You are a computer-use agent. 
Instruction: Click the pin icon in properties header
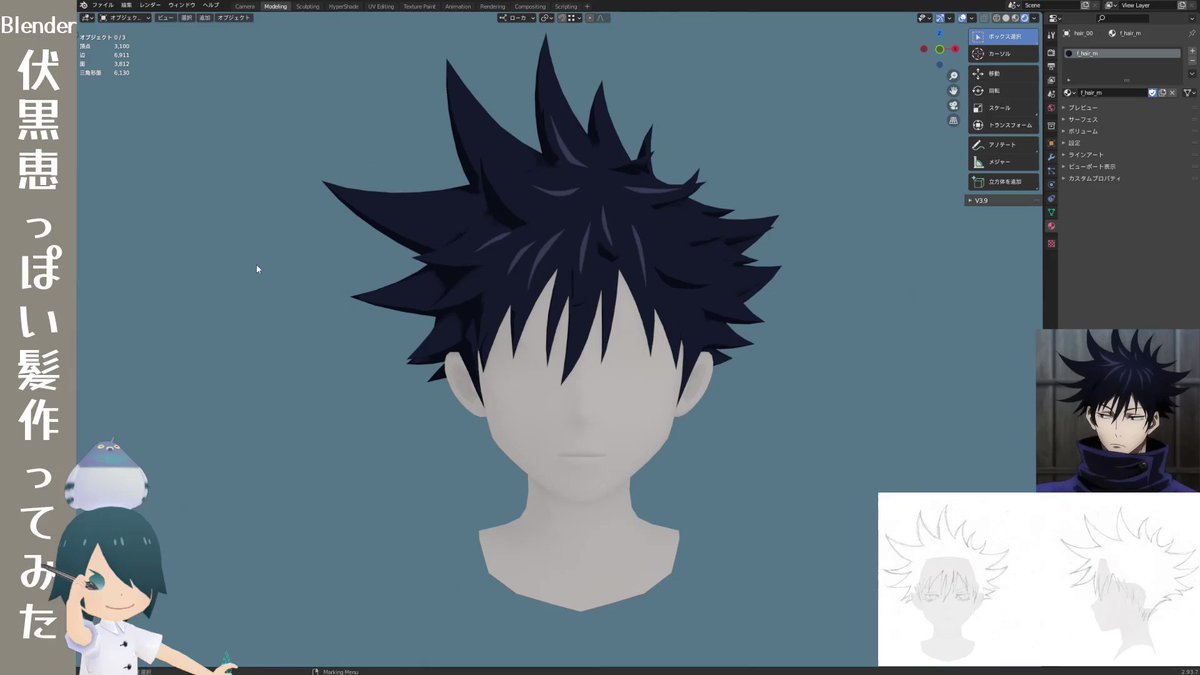[1191, 33]
